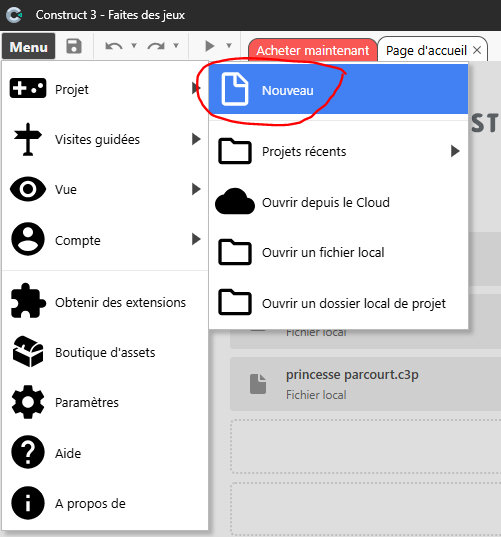Image resolution: width=501 pixels, height=537 pixels.
Task: Click the cloud icon for Ouvrir depuis le Cloud
Action: pos(235,201)
